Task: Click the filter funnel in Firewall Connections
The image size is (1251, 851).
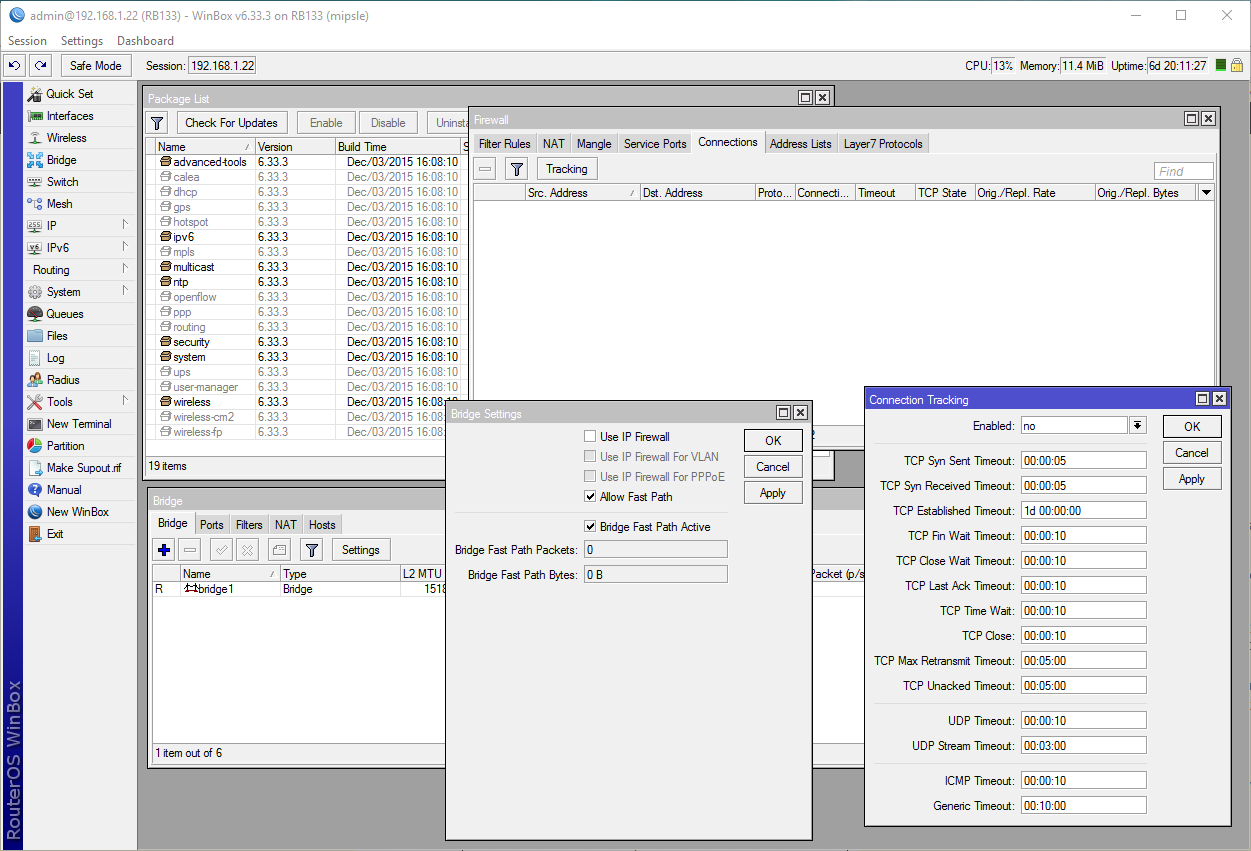Action: click(x=515, y=169)
